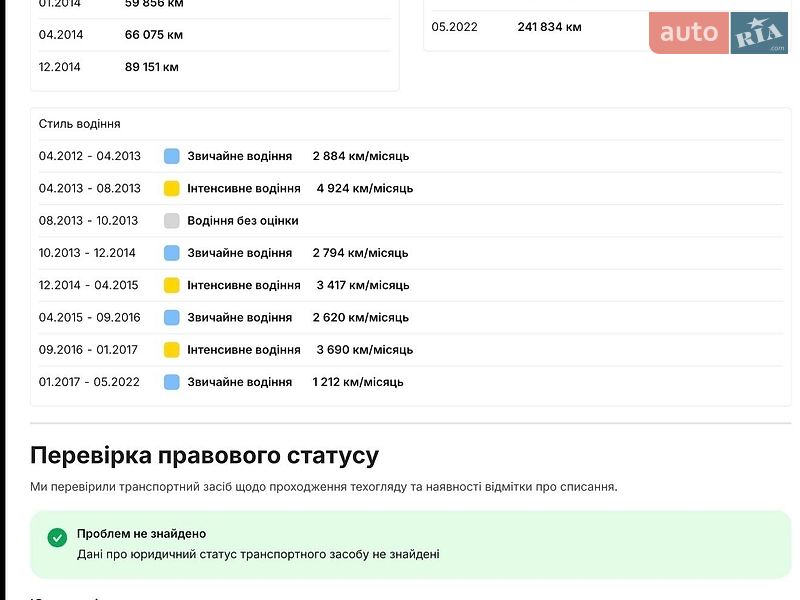
Task: Select the period '01.2017 - 05.2022'
Action: 89,382
